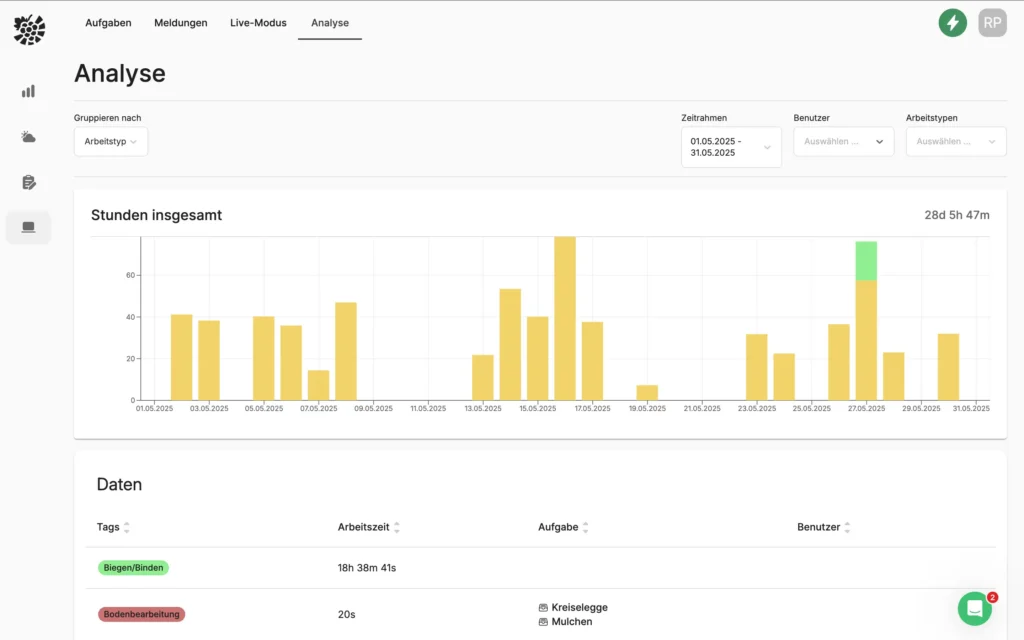Switch to the Meldungen tab

[x=180, y=22]
